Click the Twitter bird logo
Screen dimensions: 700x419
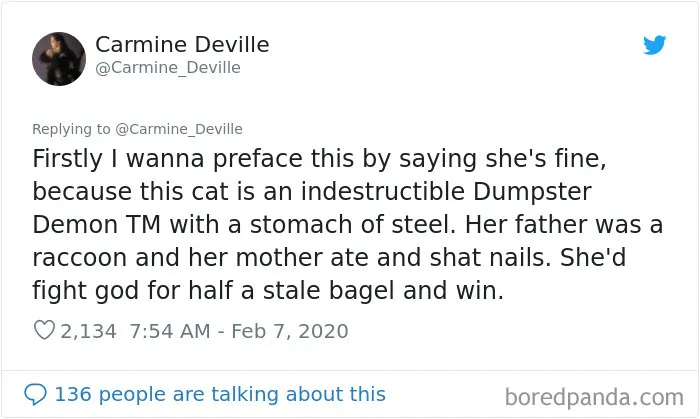[x=654, y=45]
